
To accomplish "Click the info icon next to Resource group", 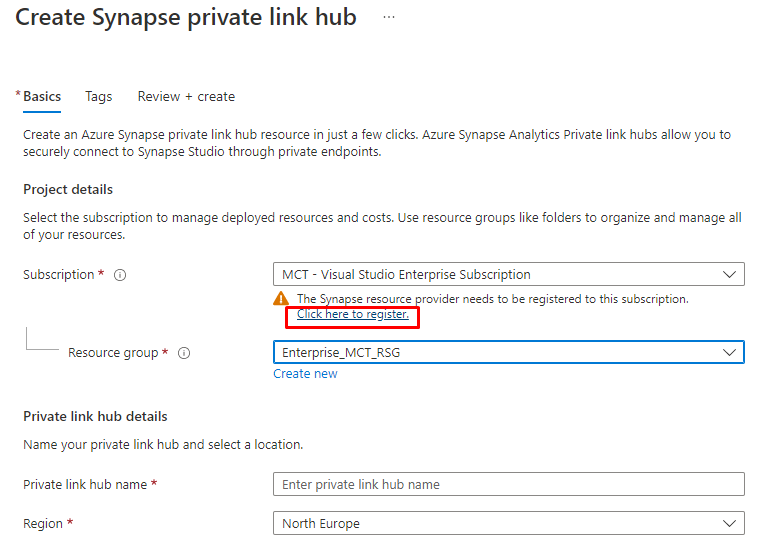I will (184, 353).
